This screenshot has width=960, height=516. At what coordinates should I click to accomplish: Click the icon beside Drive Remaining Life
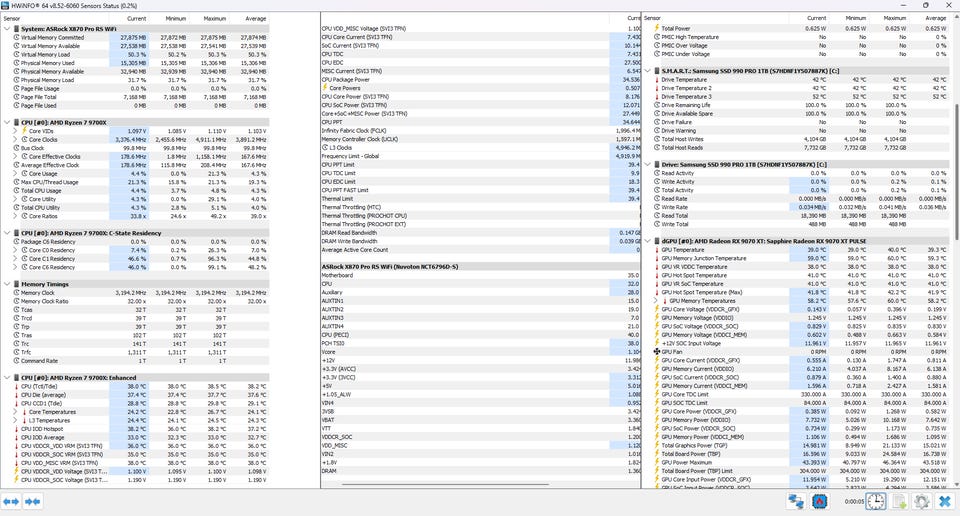(x=657, y=105)
